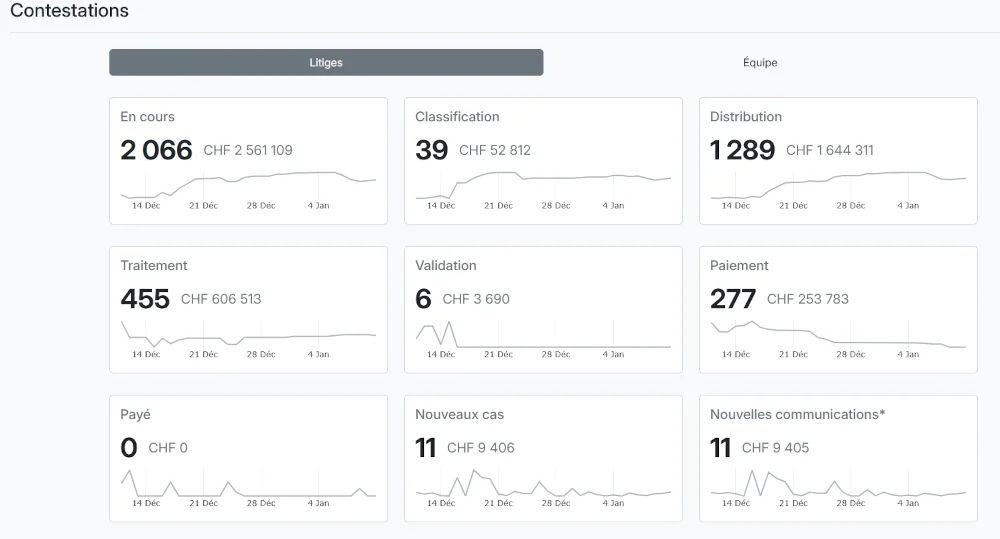Image resolution: width=1000 pixels, height=539 pixels.
Task: Open the Distribution card
Action: click(x=838, y=161)
